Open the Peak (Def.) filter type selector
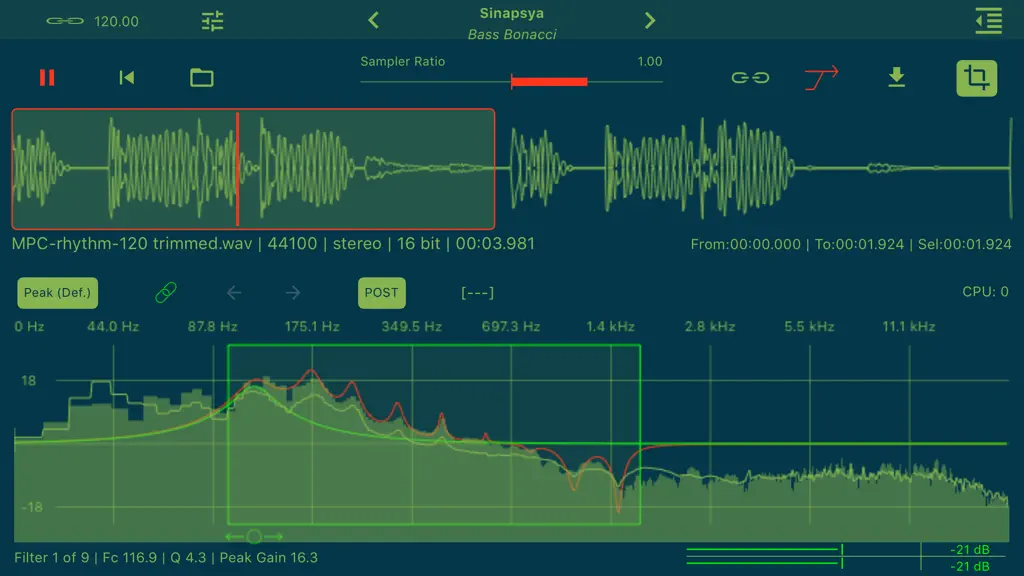The image size is (1024, 576). click(57, 293)
